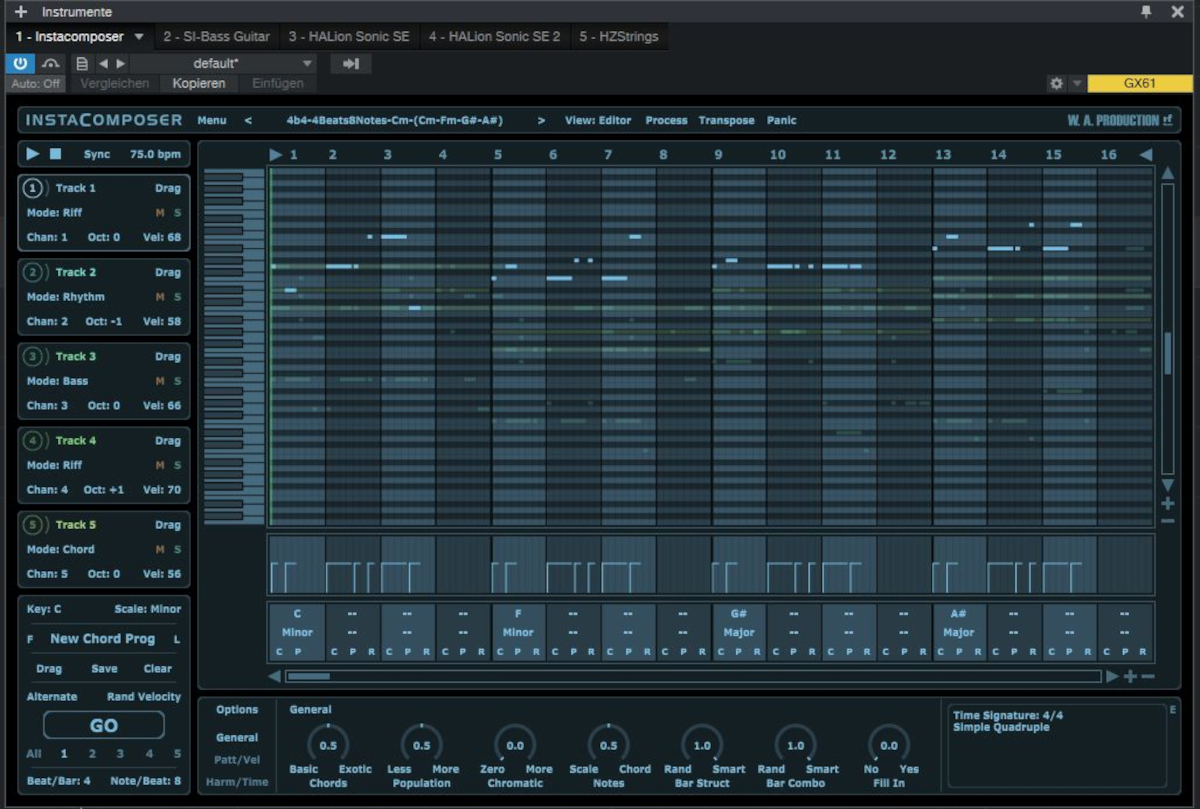The width and height of the screenshot is (1200, 809).
Task: Expand the dropdown arrow beside the gear
Action: point(1077,83)
